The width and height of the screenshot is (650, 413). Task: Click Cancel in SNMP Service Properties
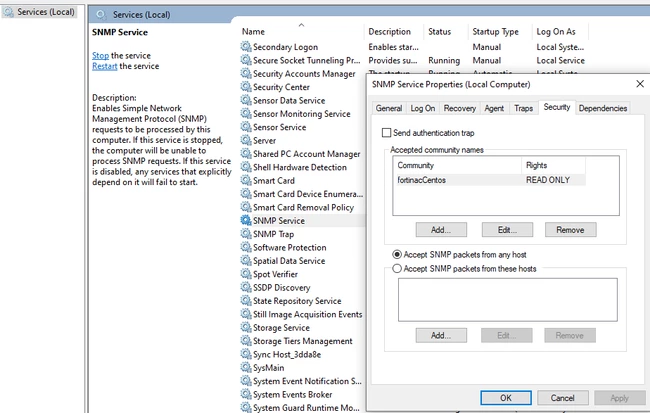click(563, 398)
